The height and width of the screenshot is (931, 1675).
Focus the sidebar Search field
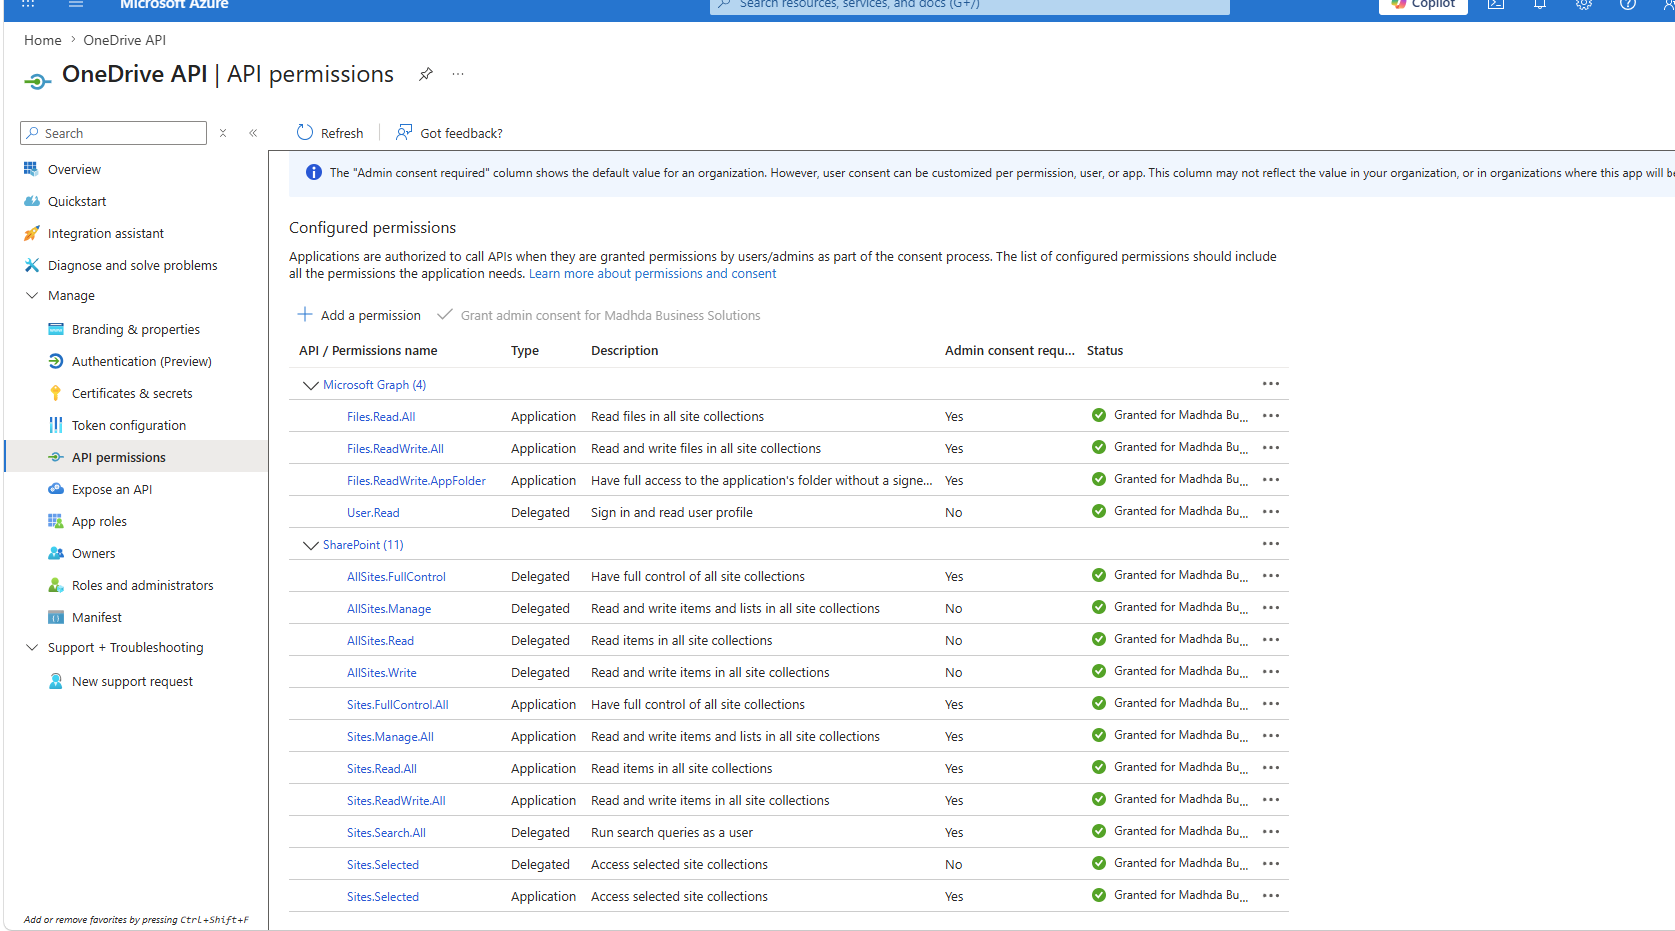114,133
